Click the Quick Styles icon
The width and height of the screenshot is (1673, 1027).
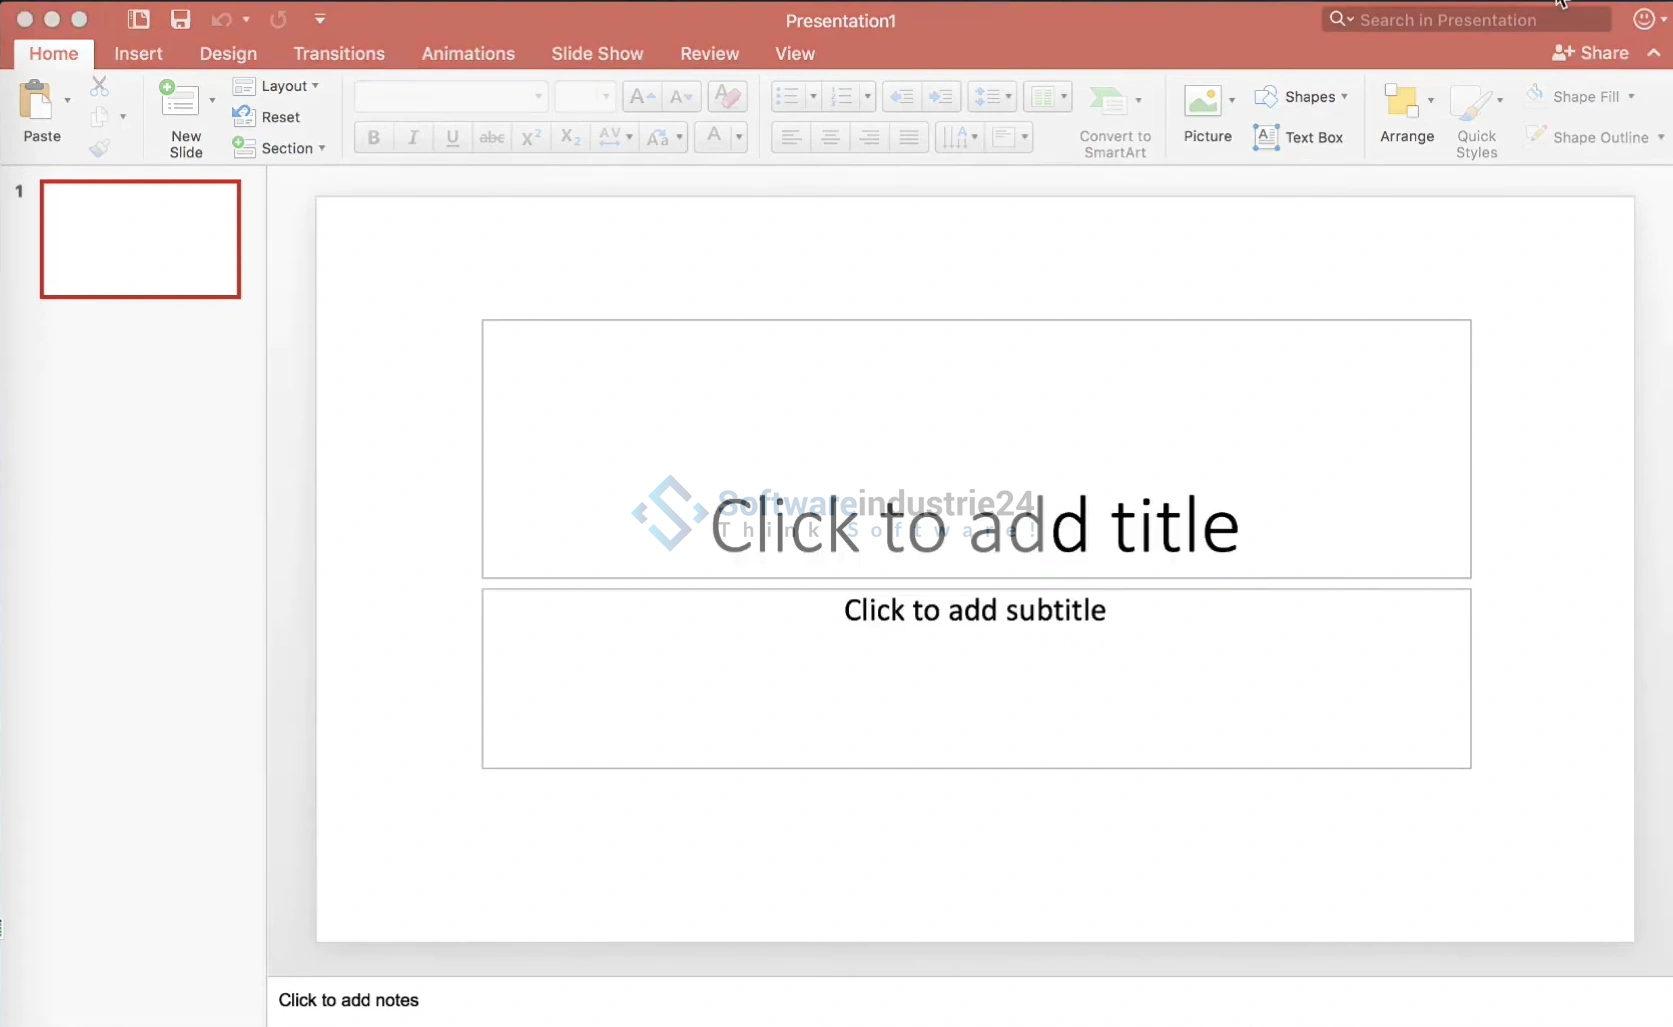click(x=1473, y=104)
